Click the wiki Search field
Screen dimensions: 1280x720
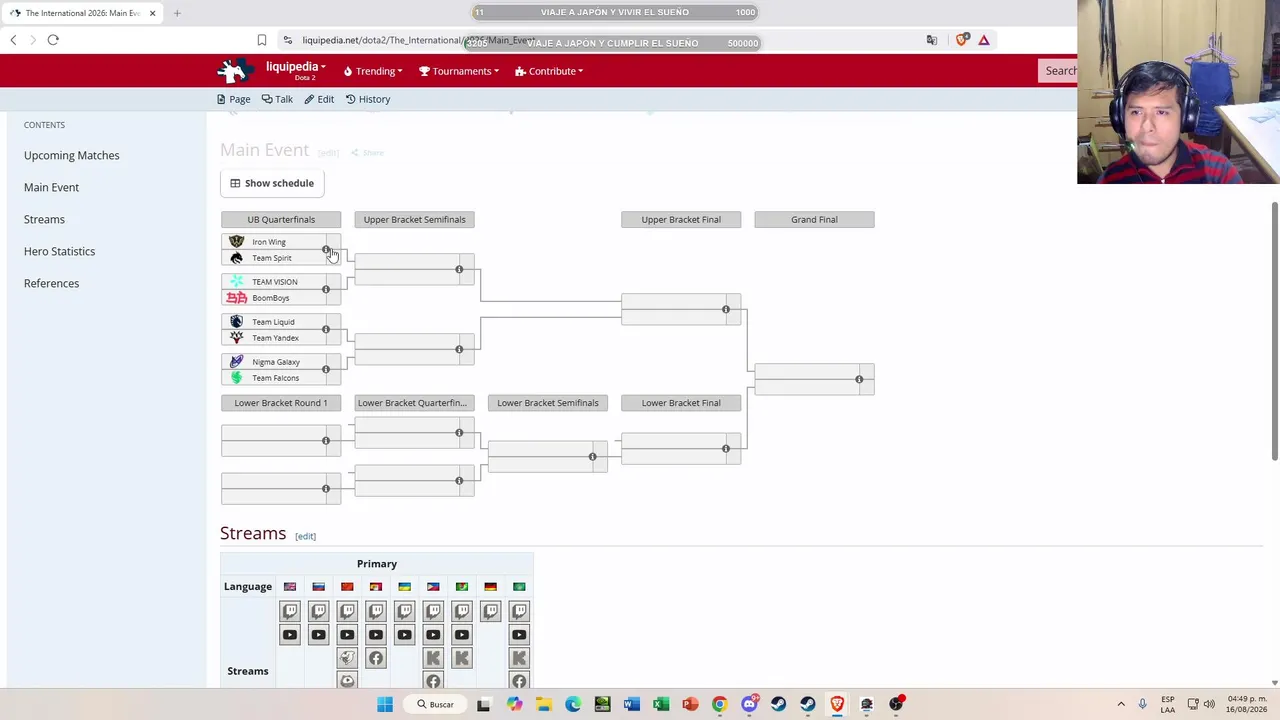(1059, 71)
